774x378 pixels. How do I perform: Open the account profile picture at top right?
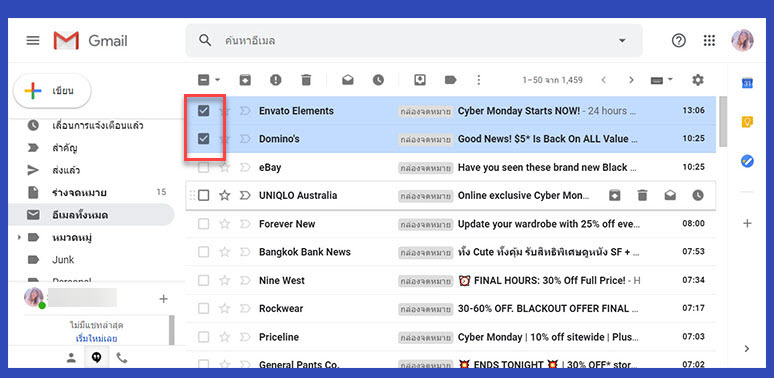742,40
